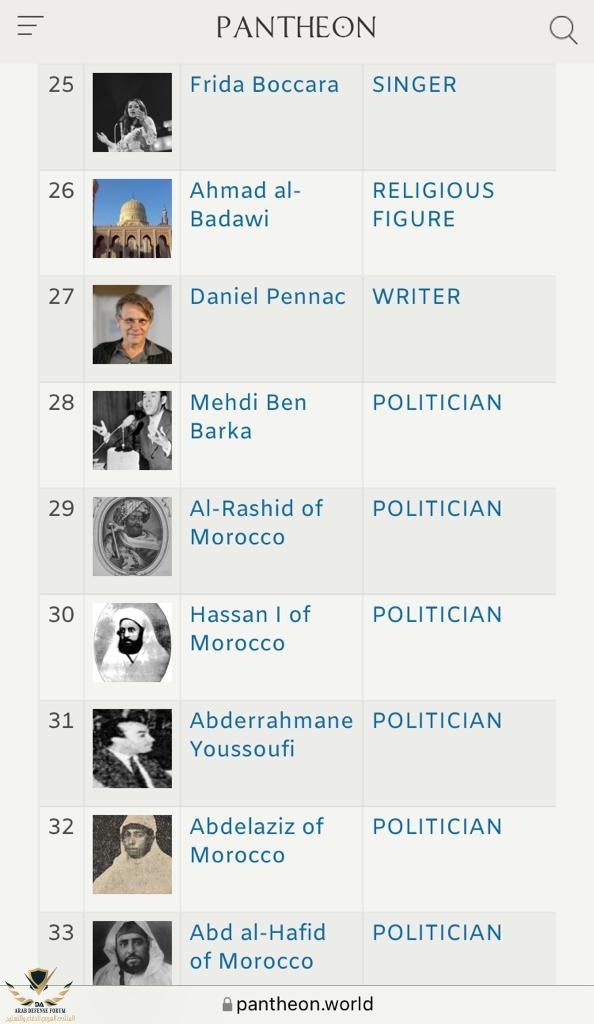Open Abdelaziz of Morocco profile
The height and width of the screenshot is (1024, 594).
[257, 840]
